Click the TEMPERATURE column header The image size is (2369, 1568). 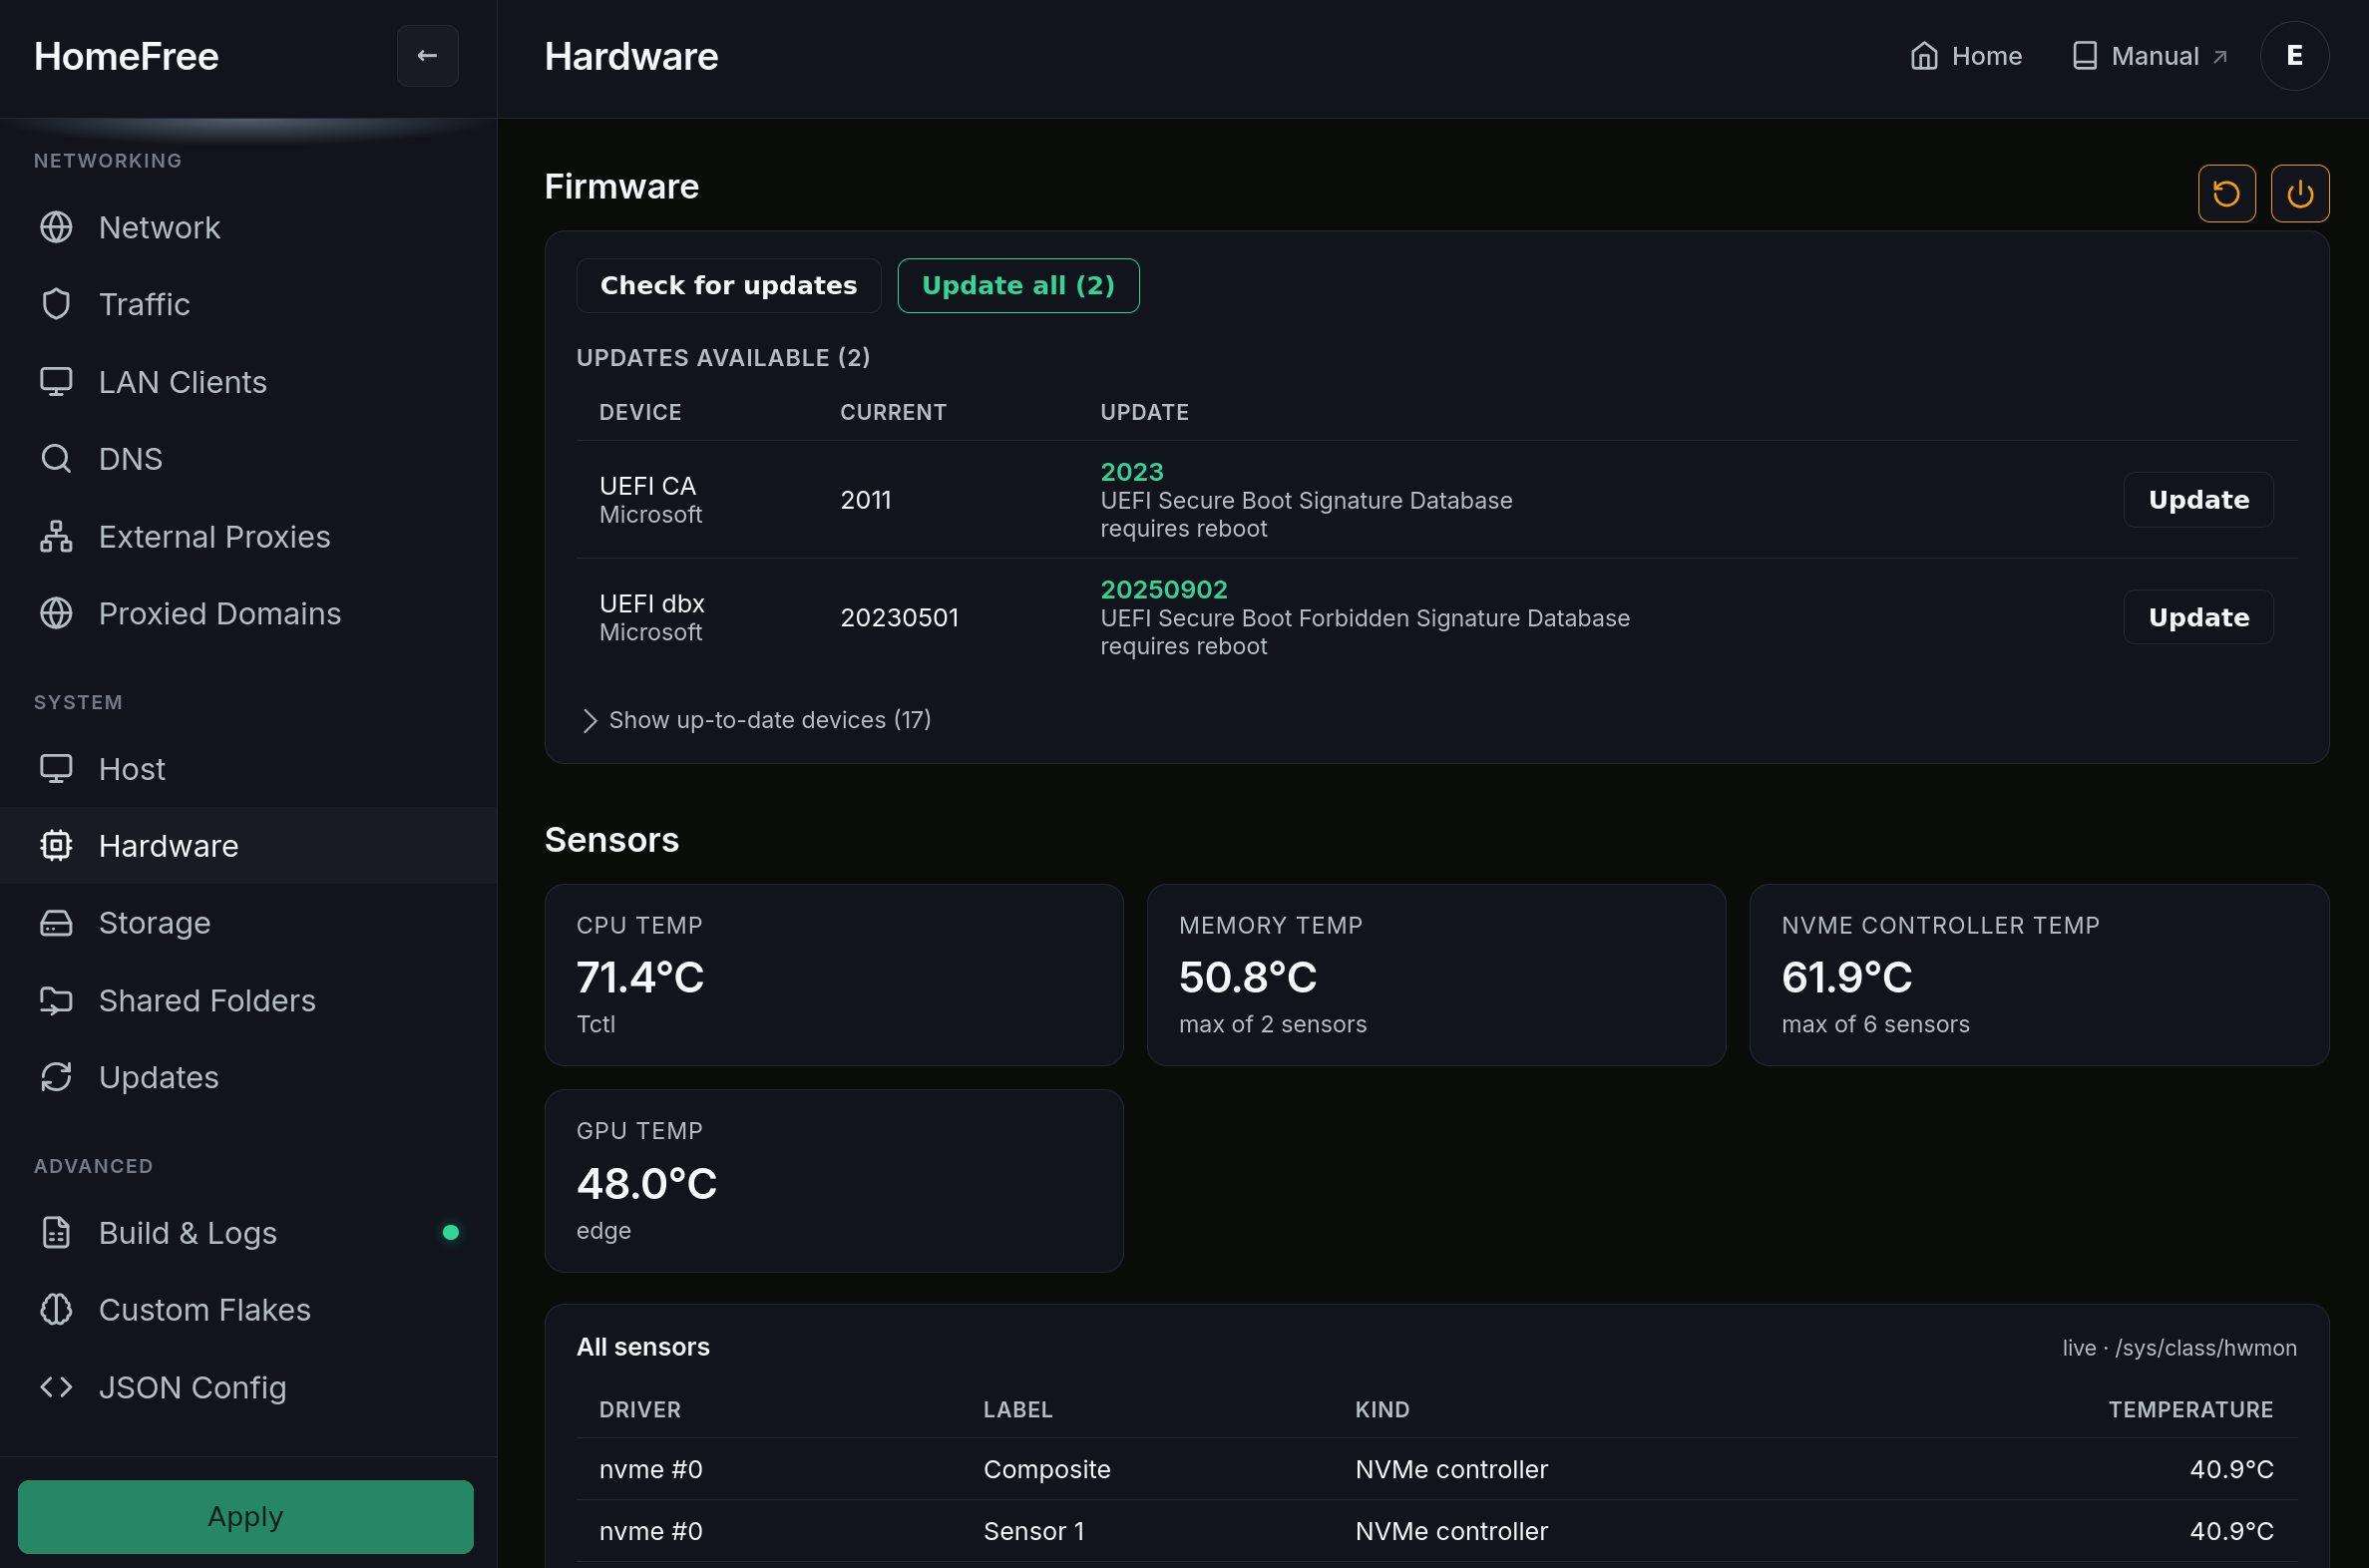pos(2190,1410)
